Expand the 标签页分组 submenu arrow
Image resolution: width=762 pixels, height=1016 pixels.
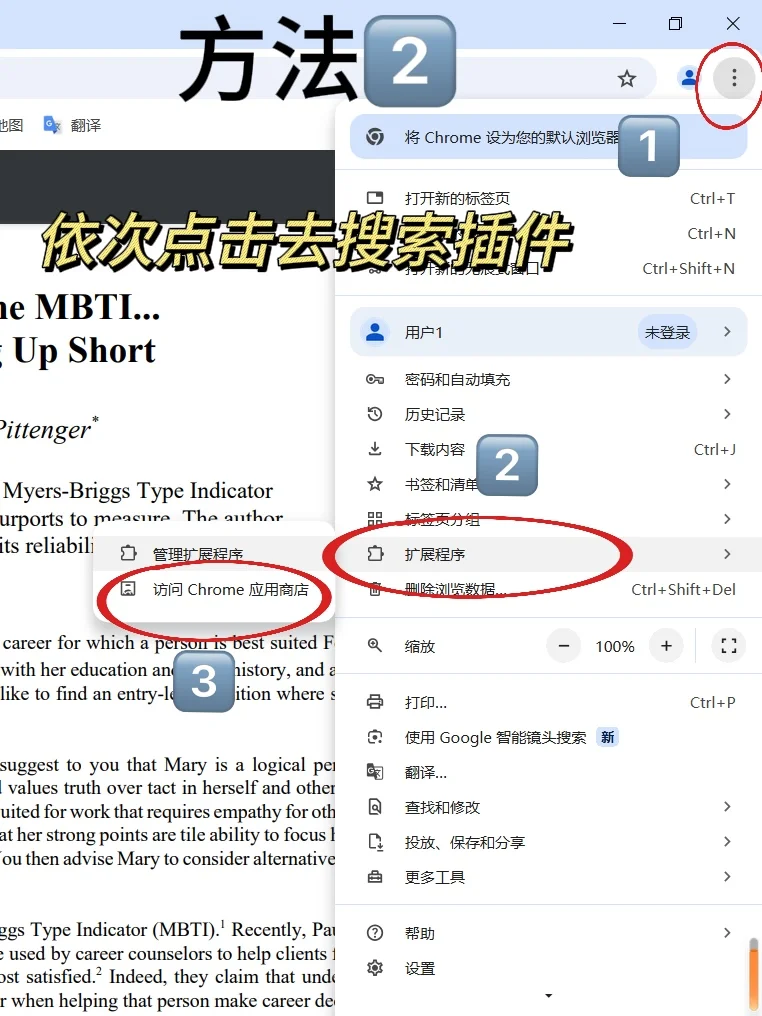[727, 519]
